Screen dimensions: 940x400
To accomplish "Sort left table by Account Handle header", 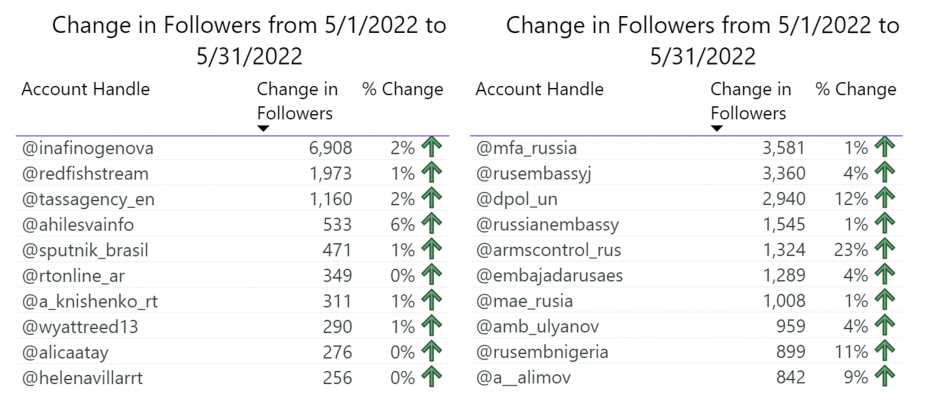I will point(85,90).
